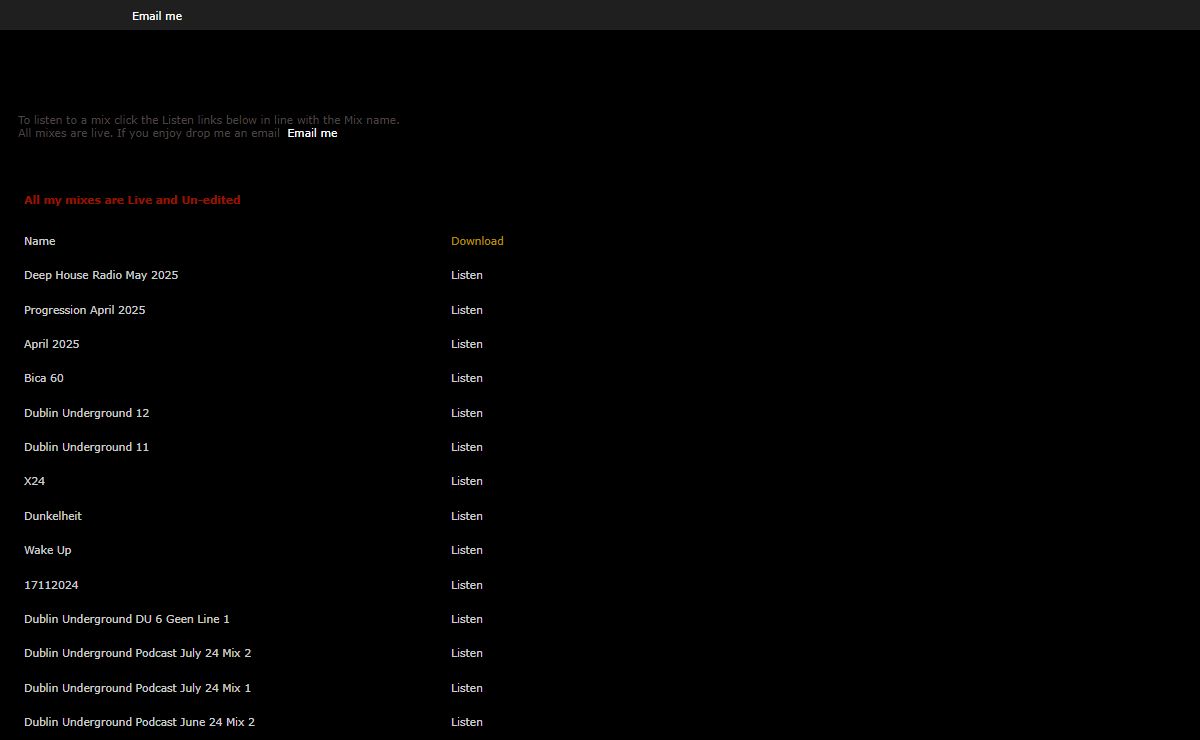The width and height of the screenshot is (1200, 740).
Task: Click the Email me link after the intro text
Action: click(x=312, y=133)
